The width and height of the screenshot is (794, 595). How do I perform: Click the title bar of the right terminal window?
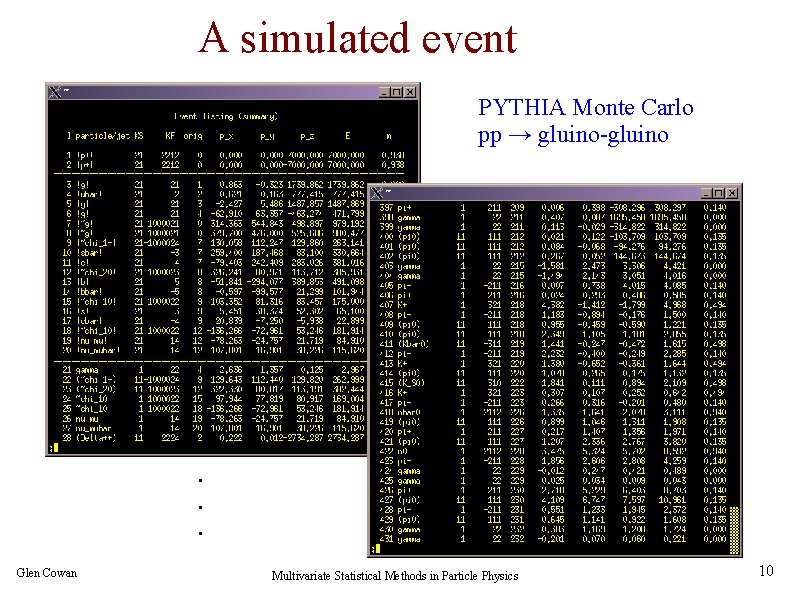pos(555,193)
